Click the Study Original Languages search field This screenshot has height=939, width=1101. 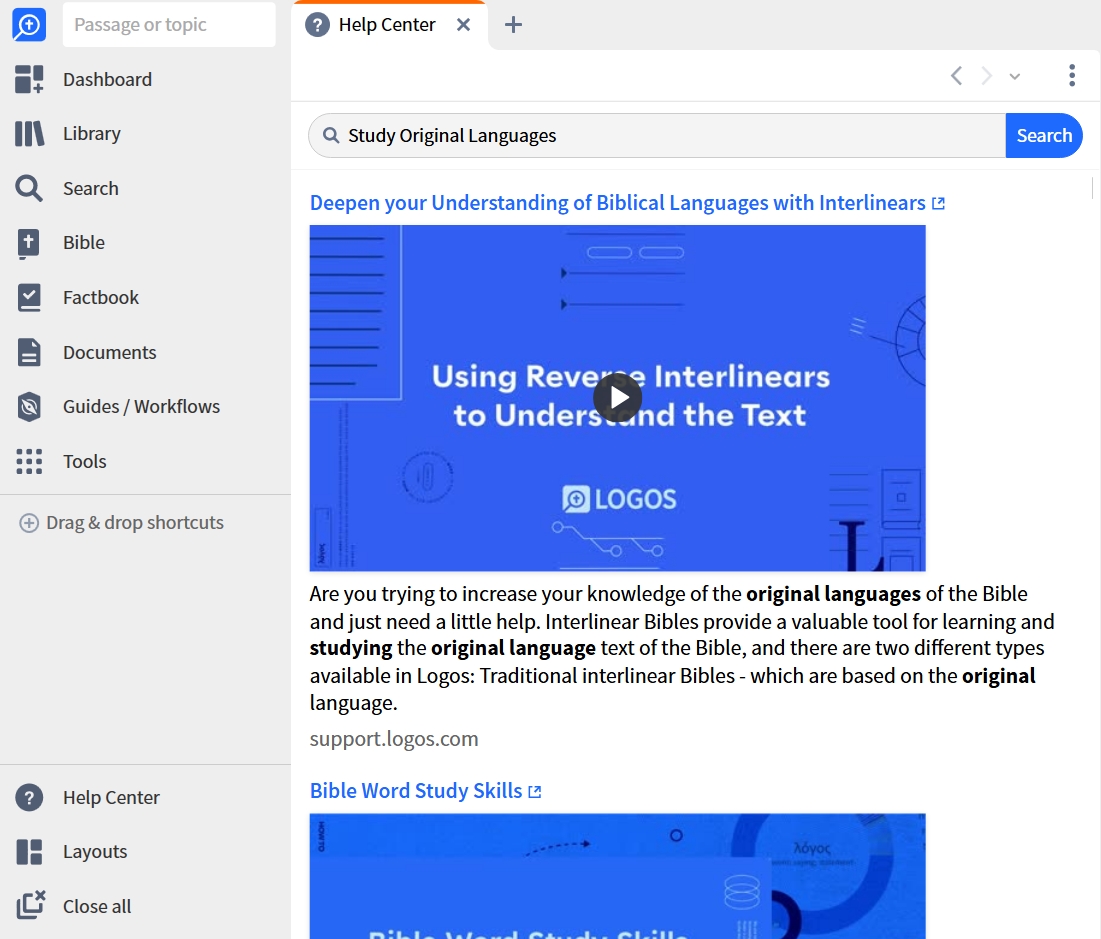pos(657,136)
